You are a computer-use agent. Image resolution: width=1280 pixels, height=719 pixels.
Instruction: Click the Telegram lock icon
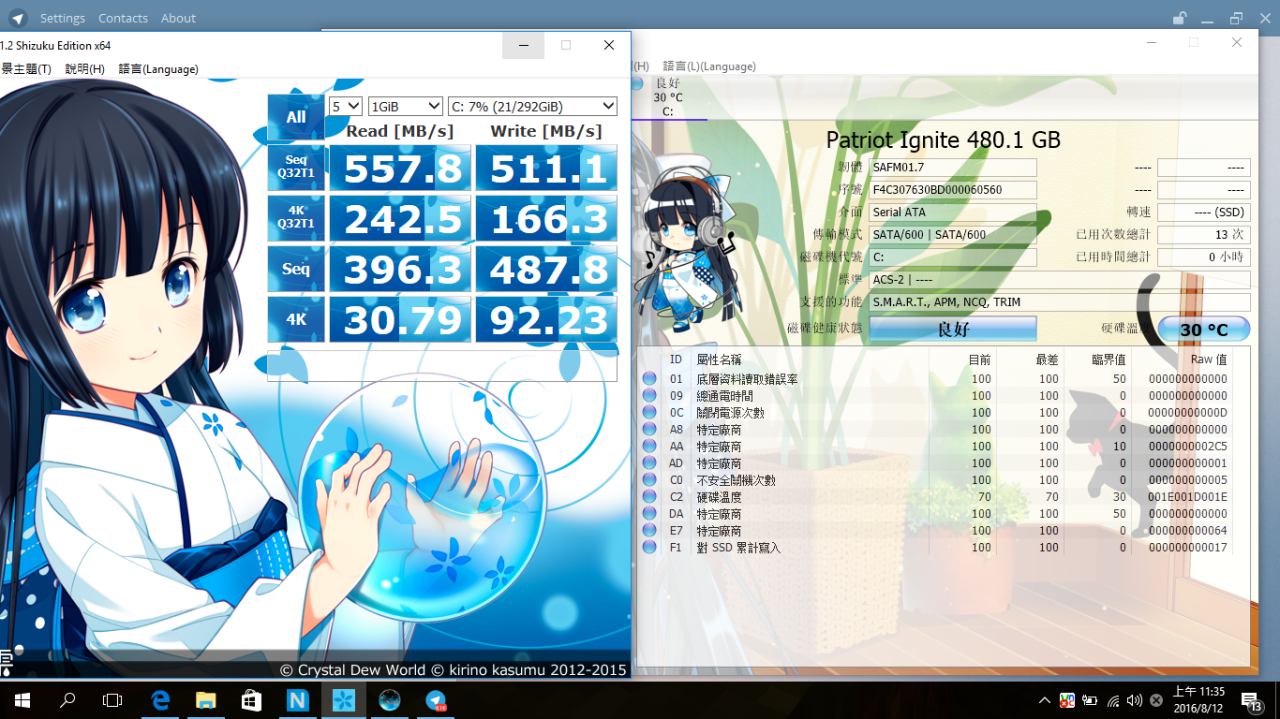(x=1180, y=18)
